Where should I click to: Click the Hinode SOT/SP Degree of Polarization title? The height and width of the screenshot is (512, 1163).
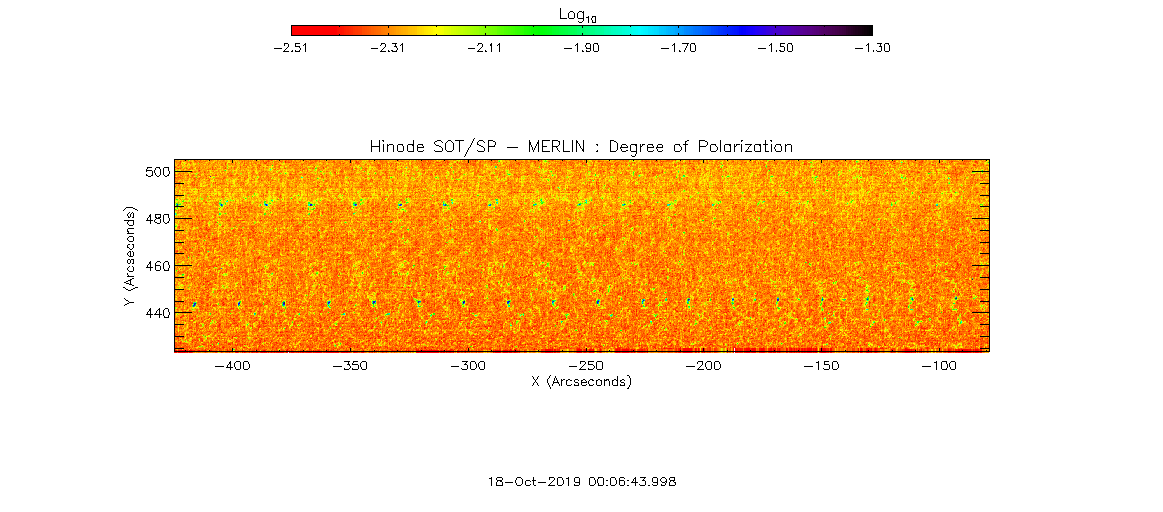point(581,147)
